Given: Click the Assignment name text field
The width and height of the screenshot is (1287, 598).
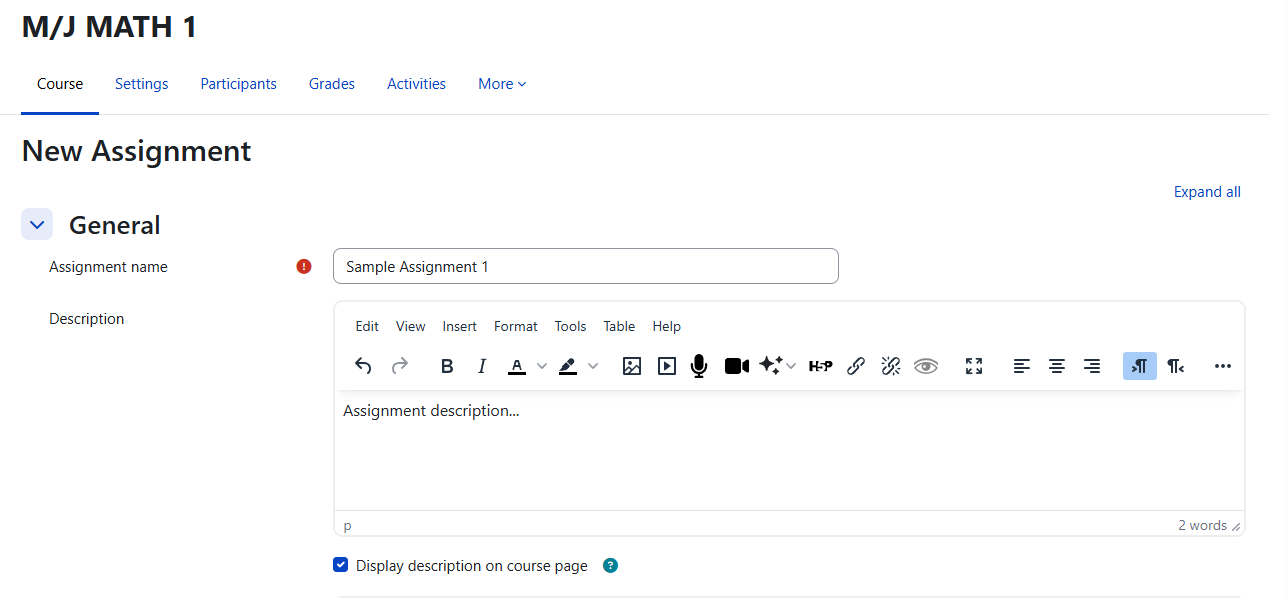Looking at the screenshot, I should [x=585, y=267].
